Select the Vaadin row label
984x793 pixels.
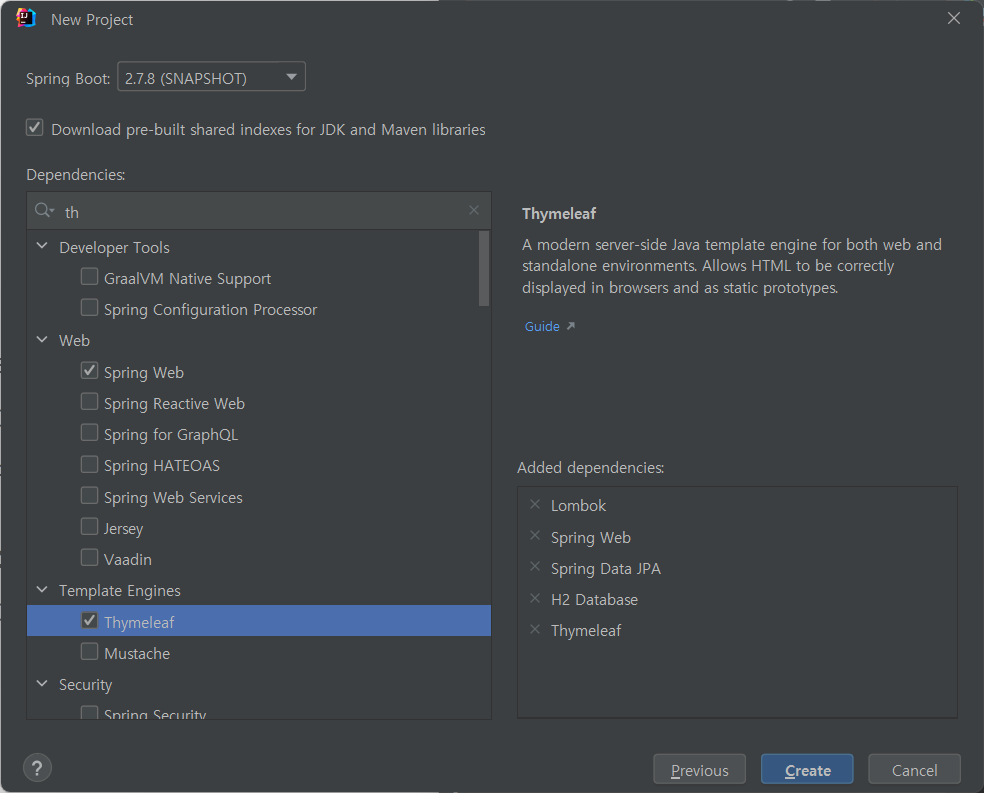[x=127, y=560]
